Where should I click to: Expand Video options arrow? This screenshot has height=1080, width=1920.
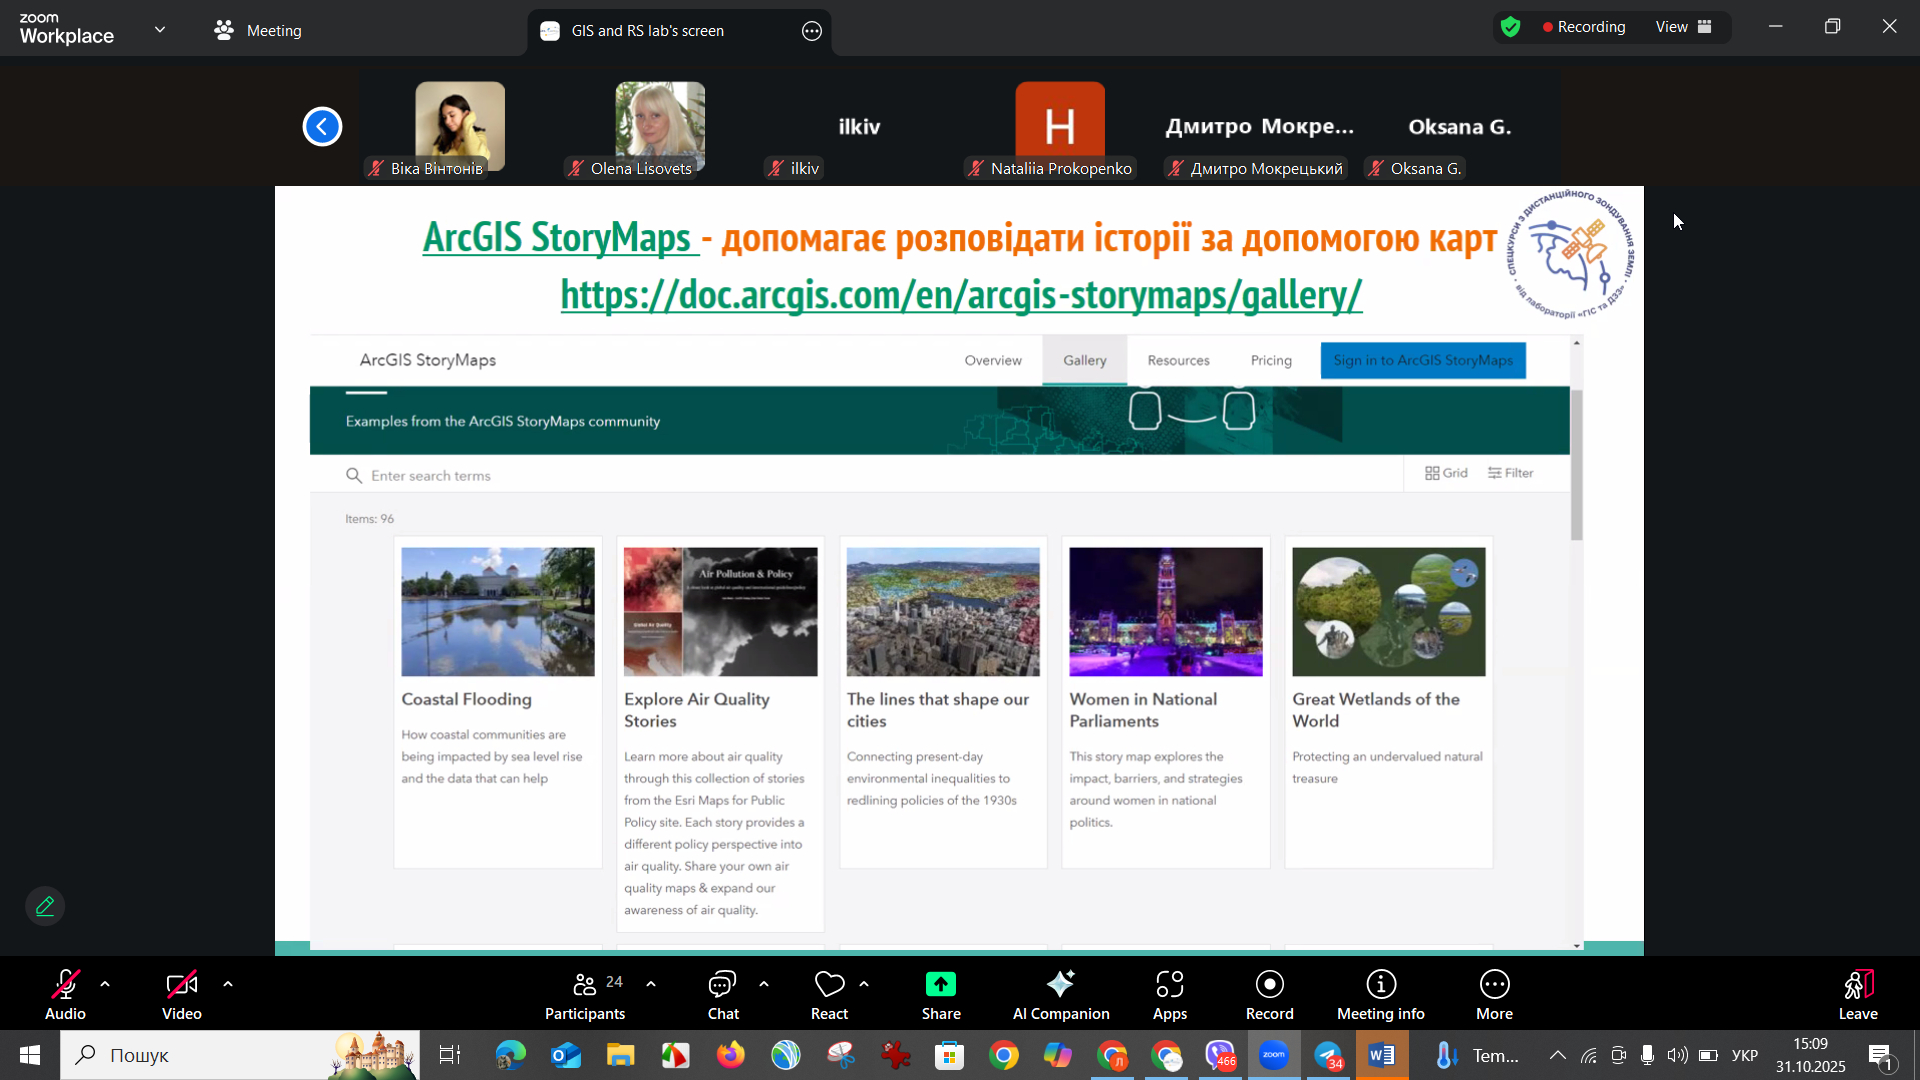tap(228, 985)
